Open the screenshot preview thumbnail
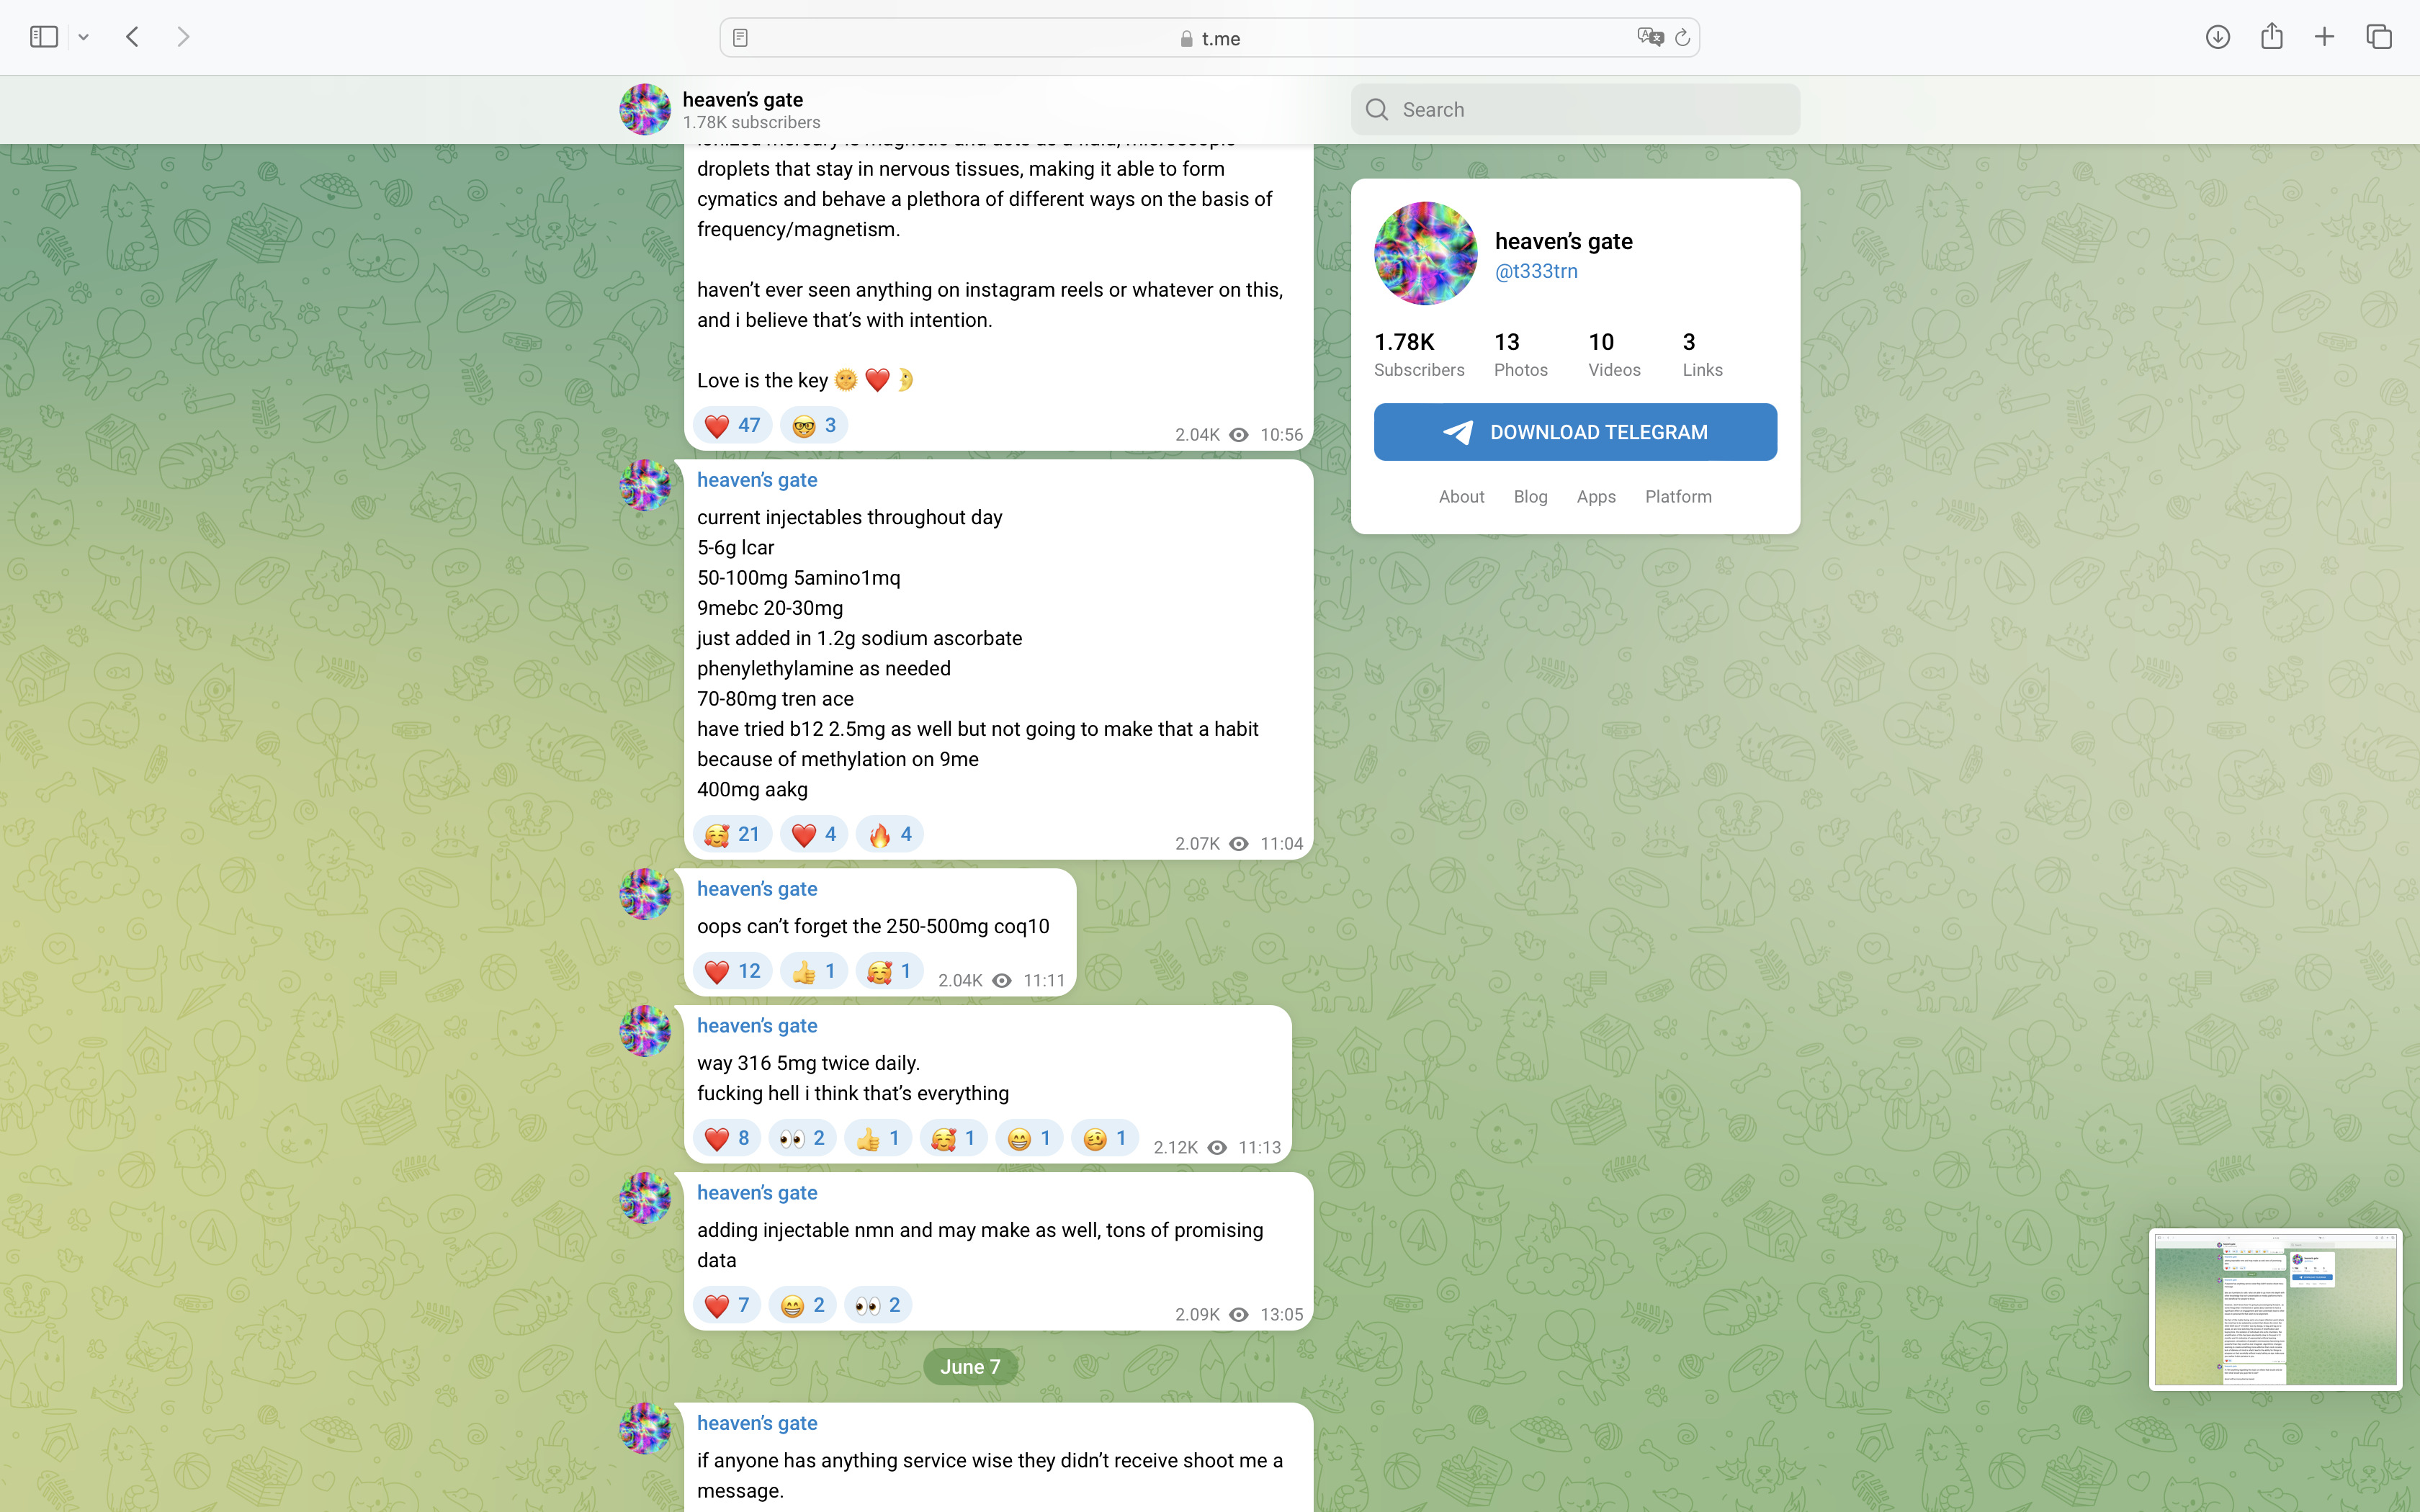 (2275, 1309)
